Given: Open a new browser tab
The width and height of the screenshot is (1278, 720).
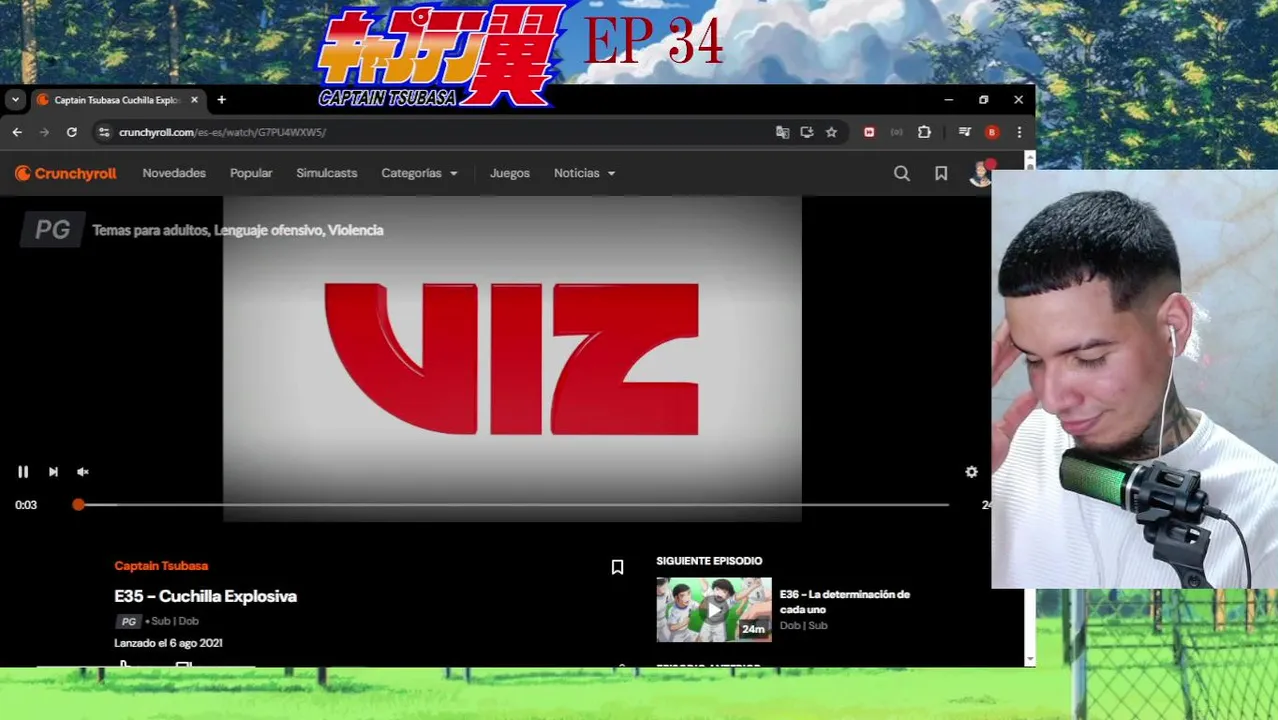Looking at the screenshot, I should [x=221, y=100].
